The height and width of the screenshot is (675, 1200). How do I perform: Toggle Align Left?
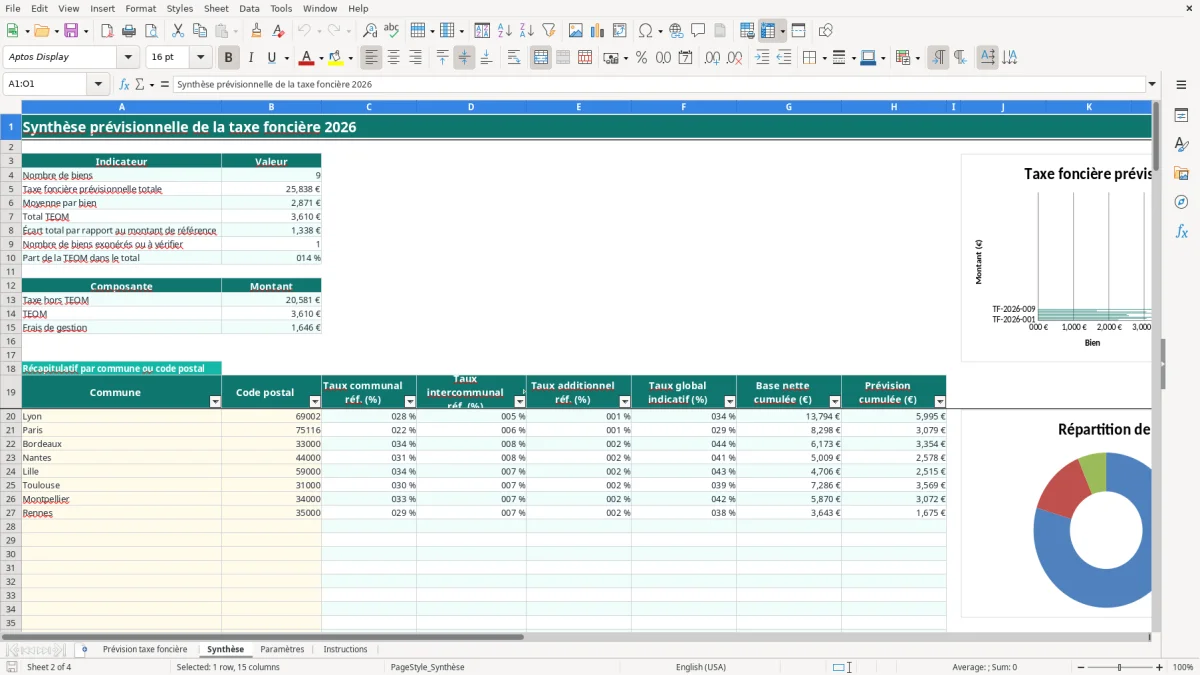pyautogui.click(x=372, y=58)
